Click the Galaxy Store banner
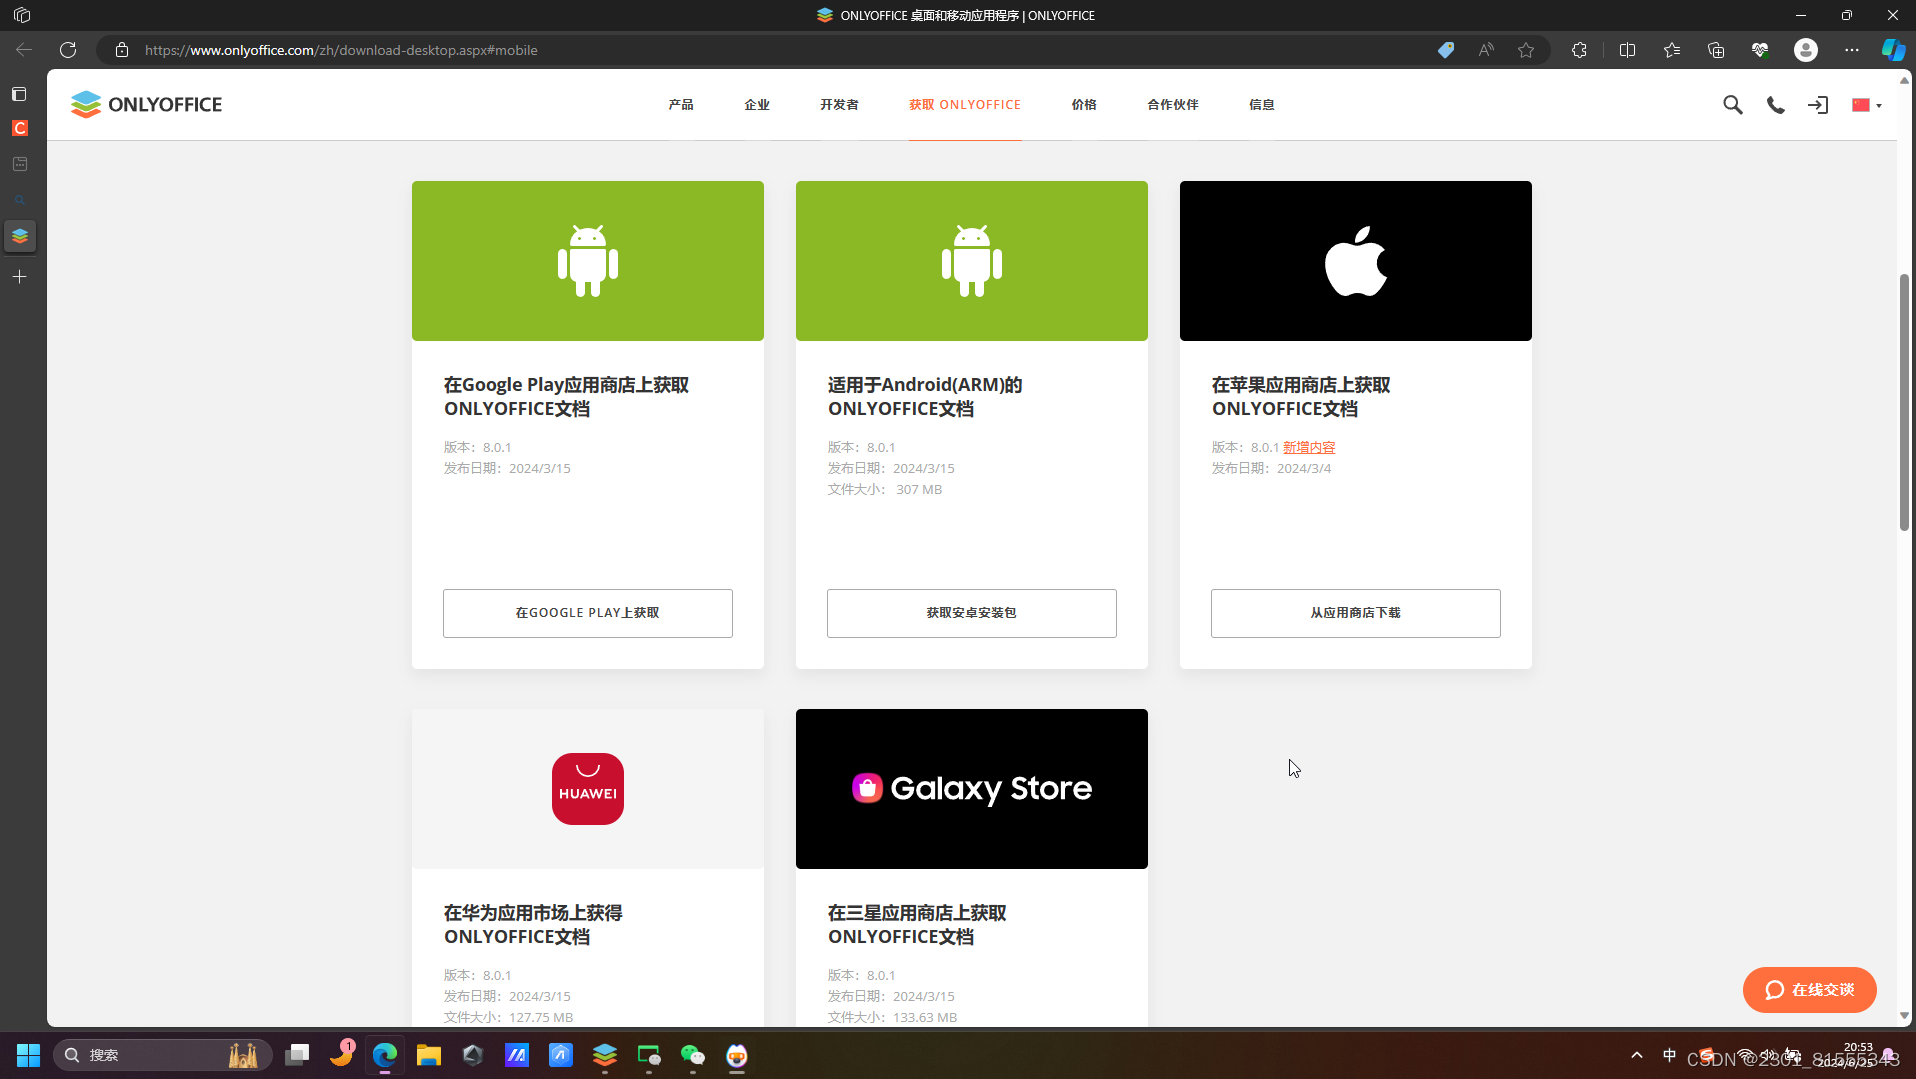This screenshot has width=1916, height=1079. click(972, 789)
